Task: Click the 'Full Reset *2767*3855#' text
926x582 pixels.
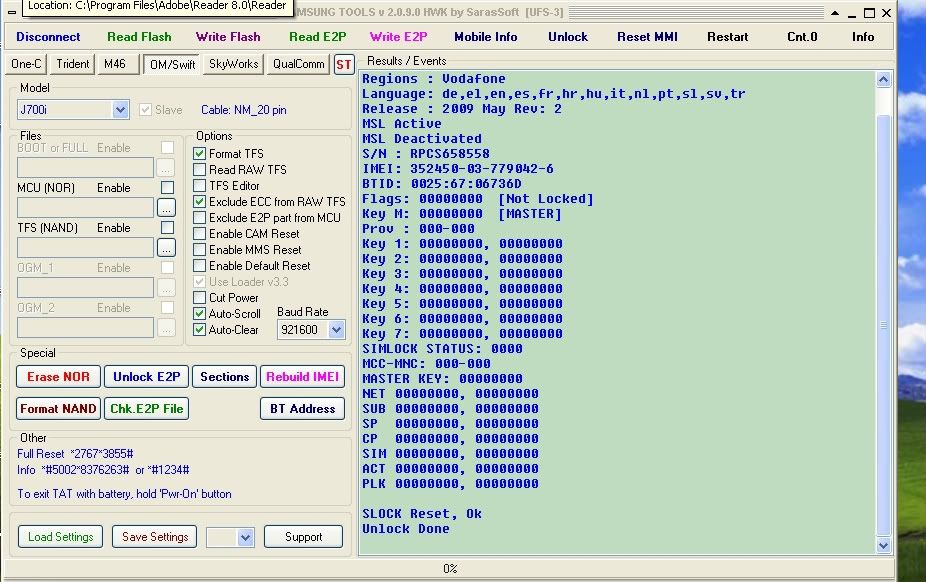Action: point(75,454)
